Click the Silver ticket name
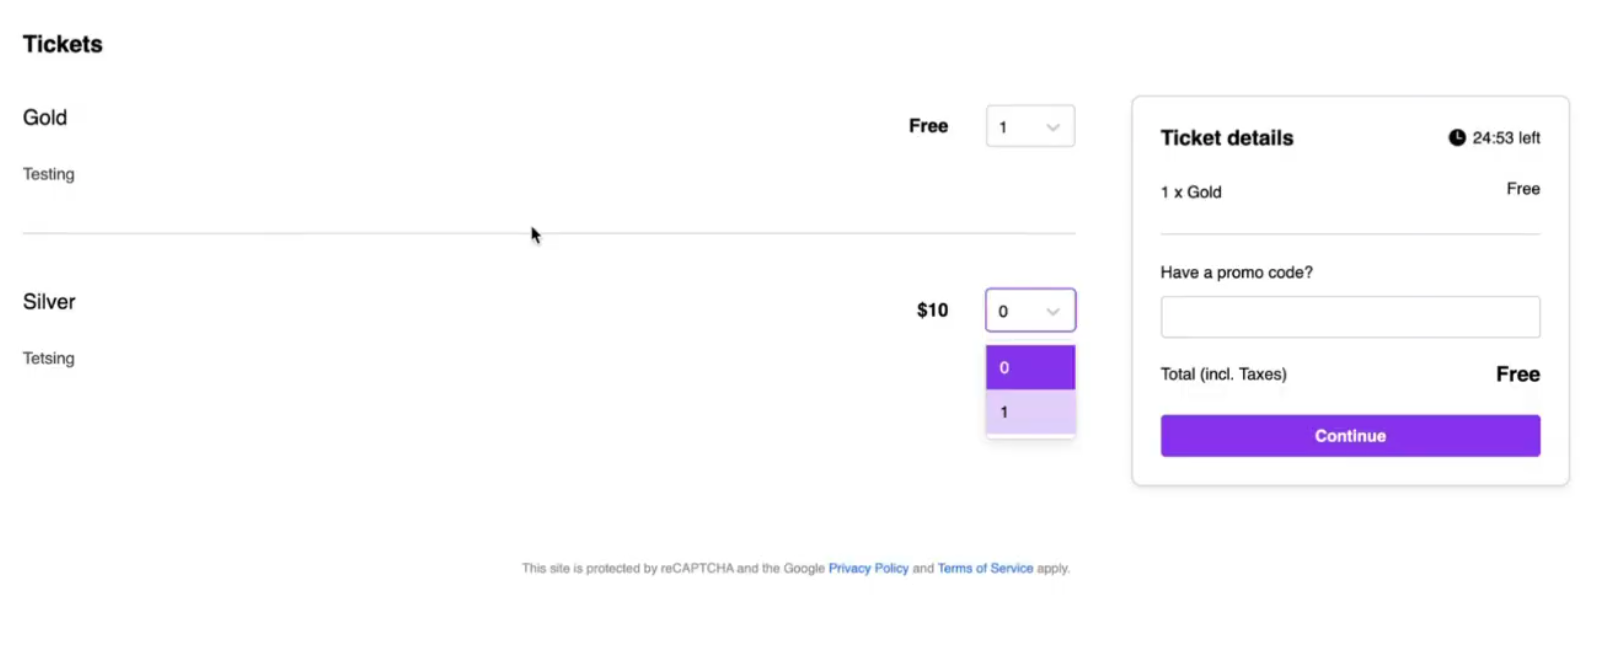Viewport: 1616px width, 652px height. coord(49,302)
